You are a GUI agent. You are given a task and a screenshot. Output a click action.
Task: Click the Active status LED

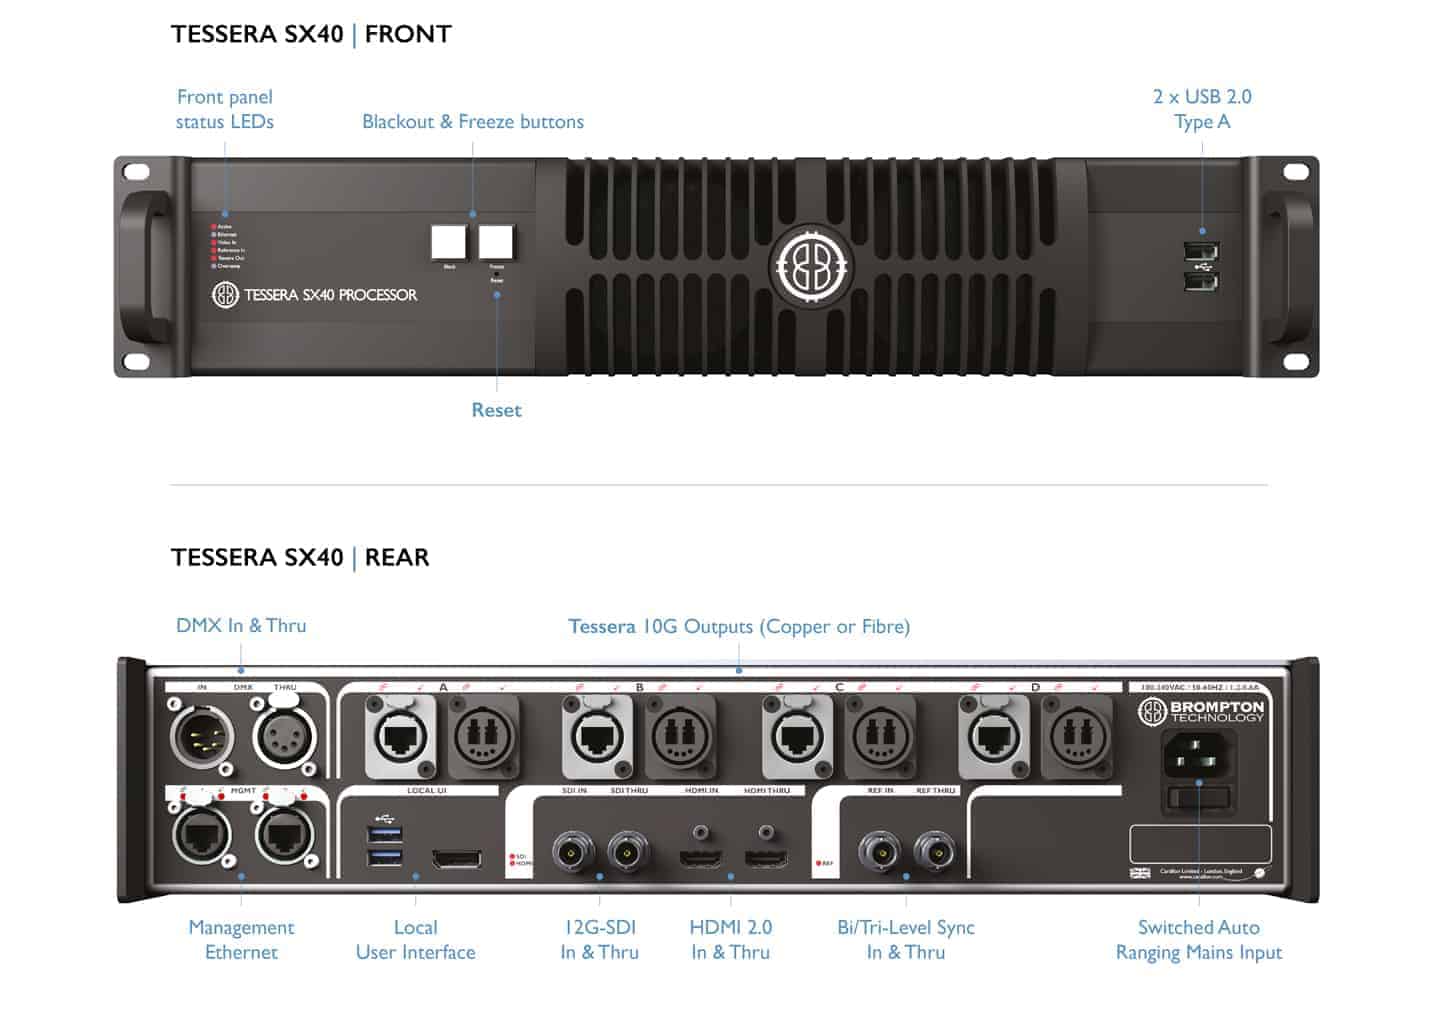[213, 227]
